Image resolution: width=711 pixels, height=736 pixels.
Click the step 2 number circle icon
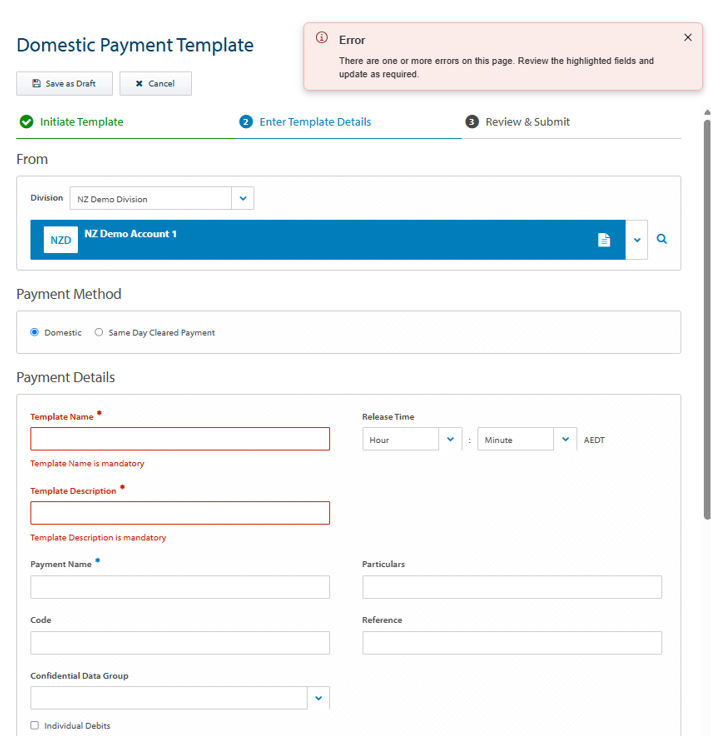(246, 122)
